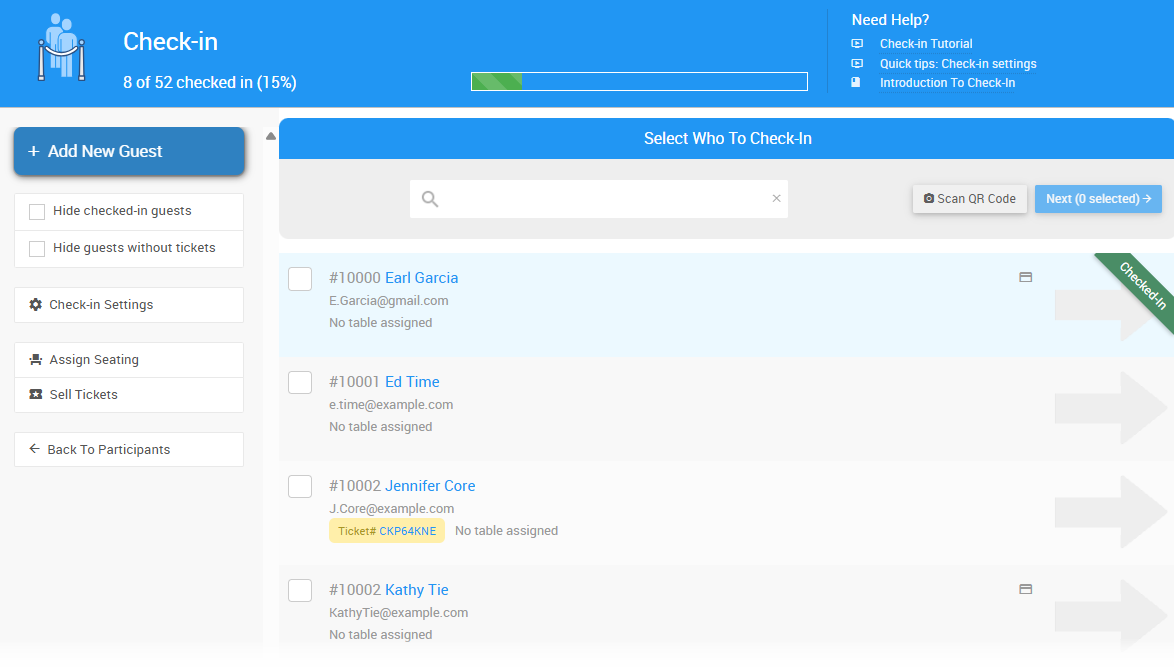Open Jennifer Core's guest profile link
Screen dimensions: 1174x668
[429, 485]
